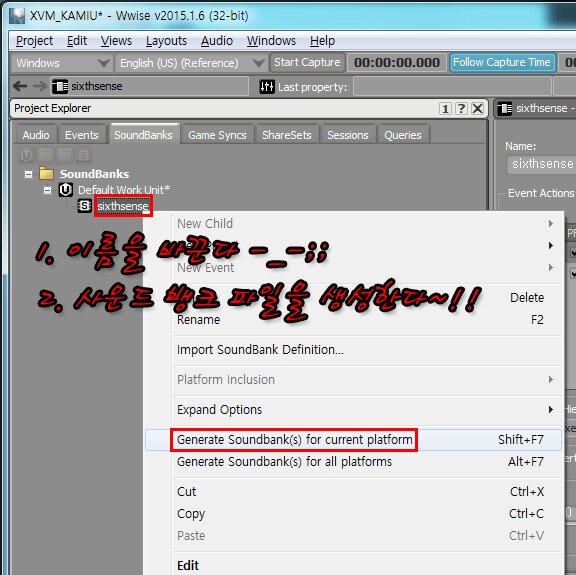576x575 pixels.
Task: Go forward with the right arrow
Action: tap(40, 86)
